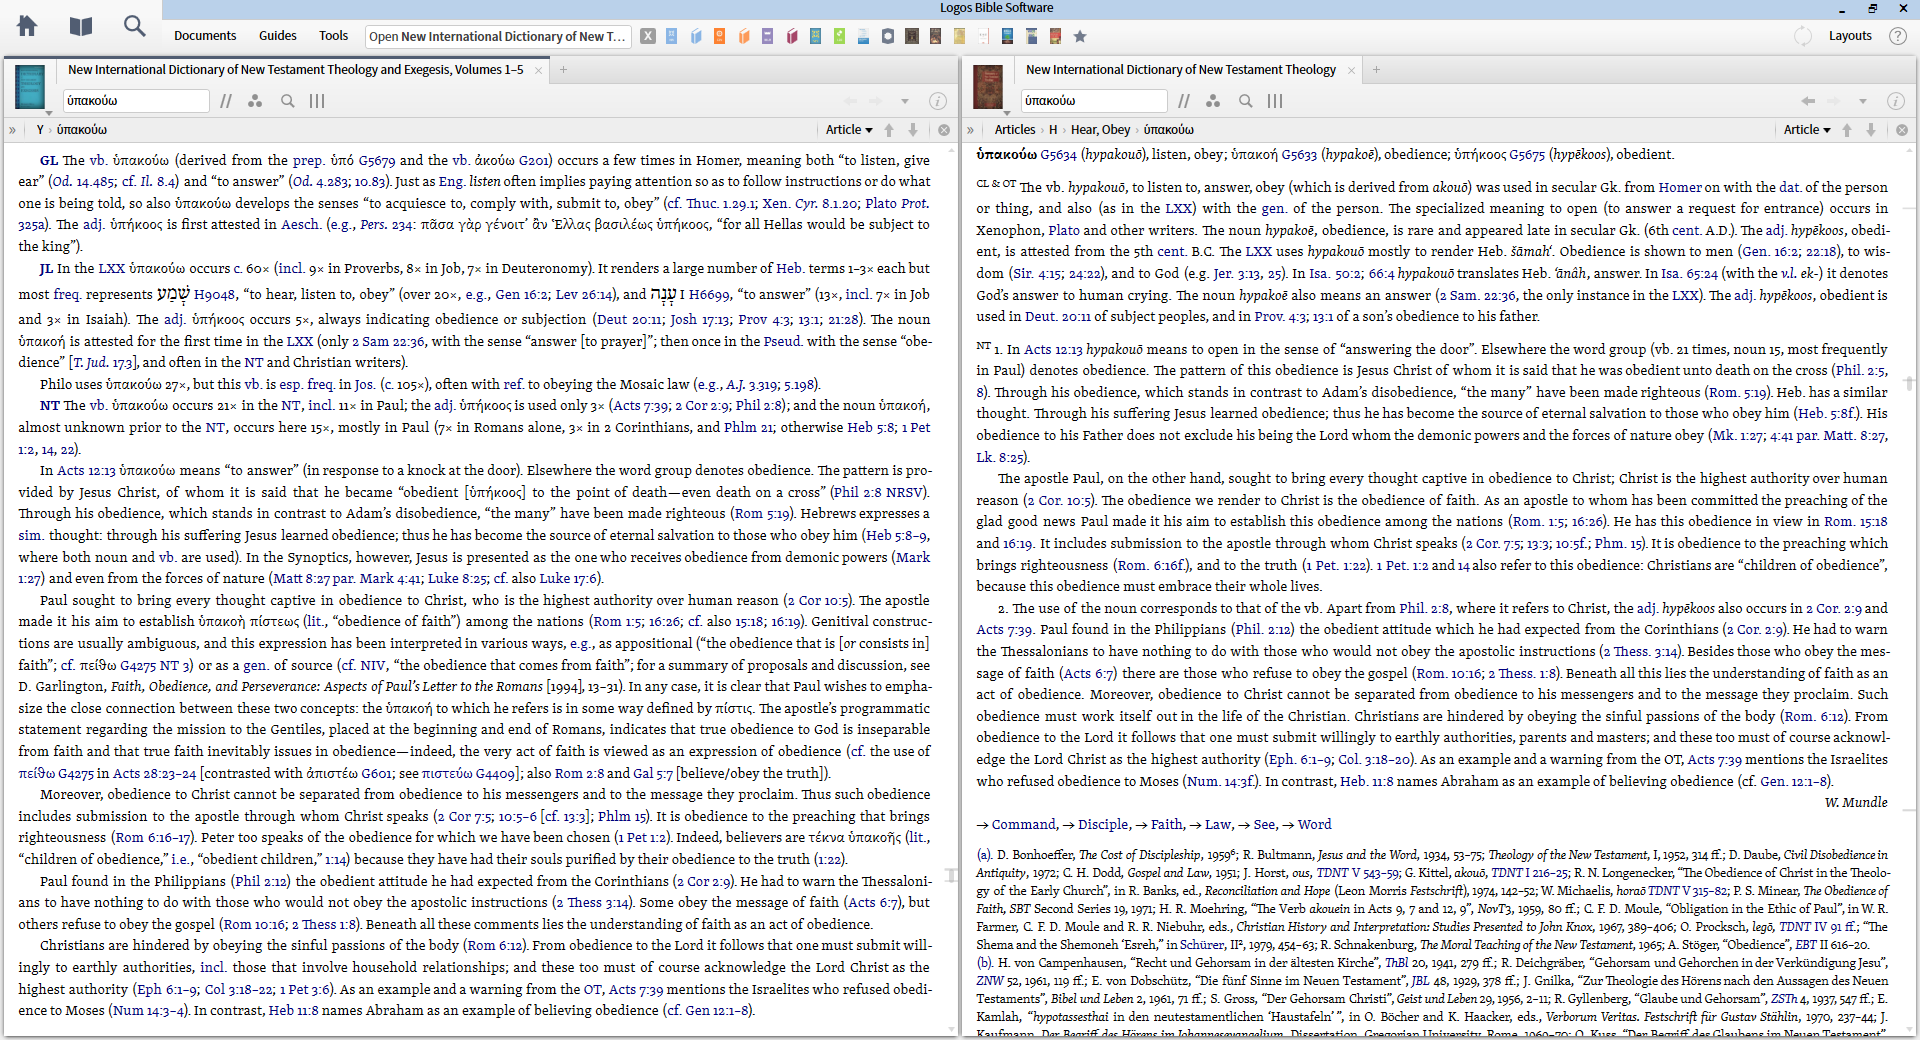This screenshot has height=1040, width=1920.
Task: Add new tab in left panel
Action: coord(563,70)
